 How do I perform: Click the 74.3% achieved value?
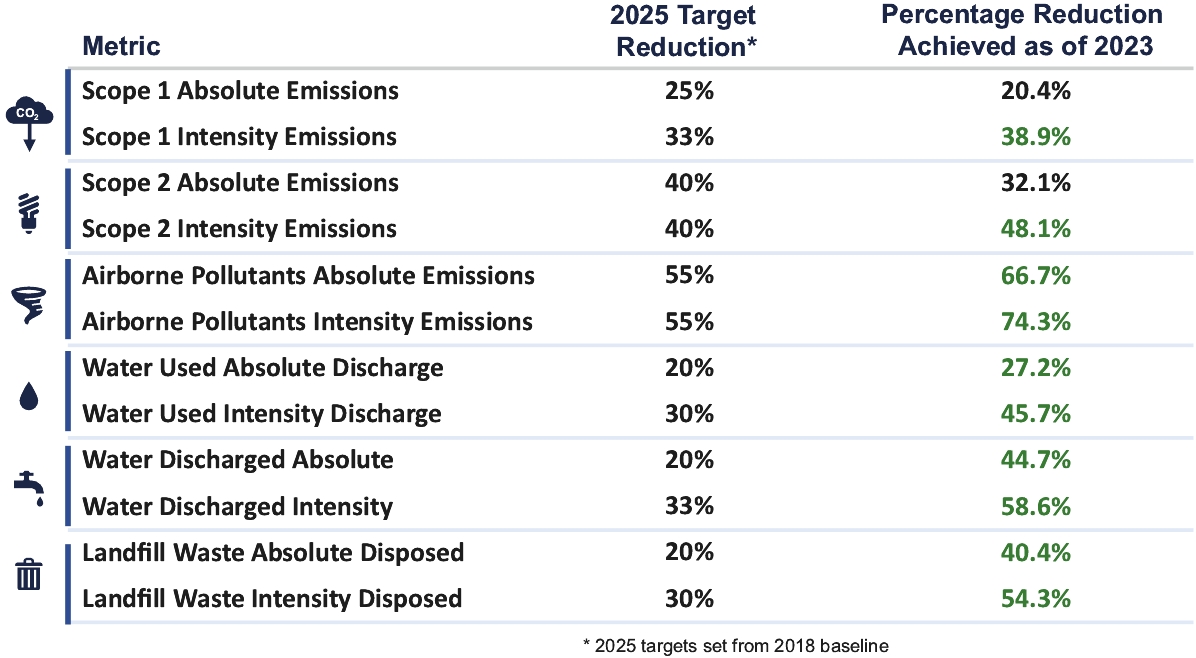tap(1035, 321)
